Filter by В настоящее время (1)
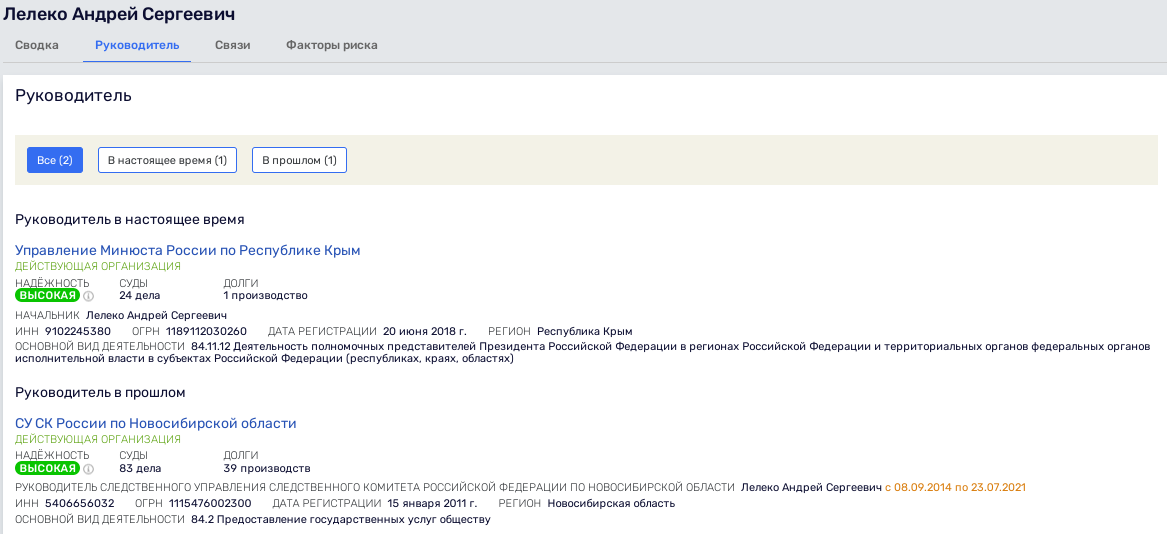The image size is (1167, 534). [167, 160]
